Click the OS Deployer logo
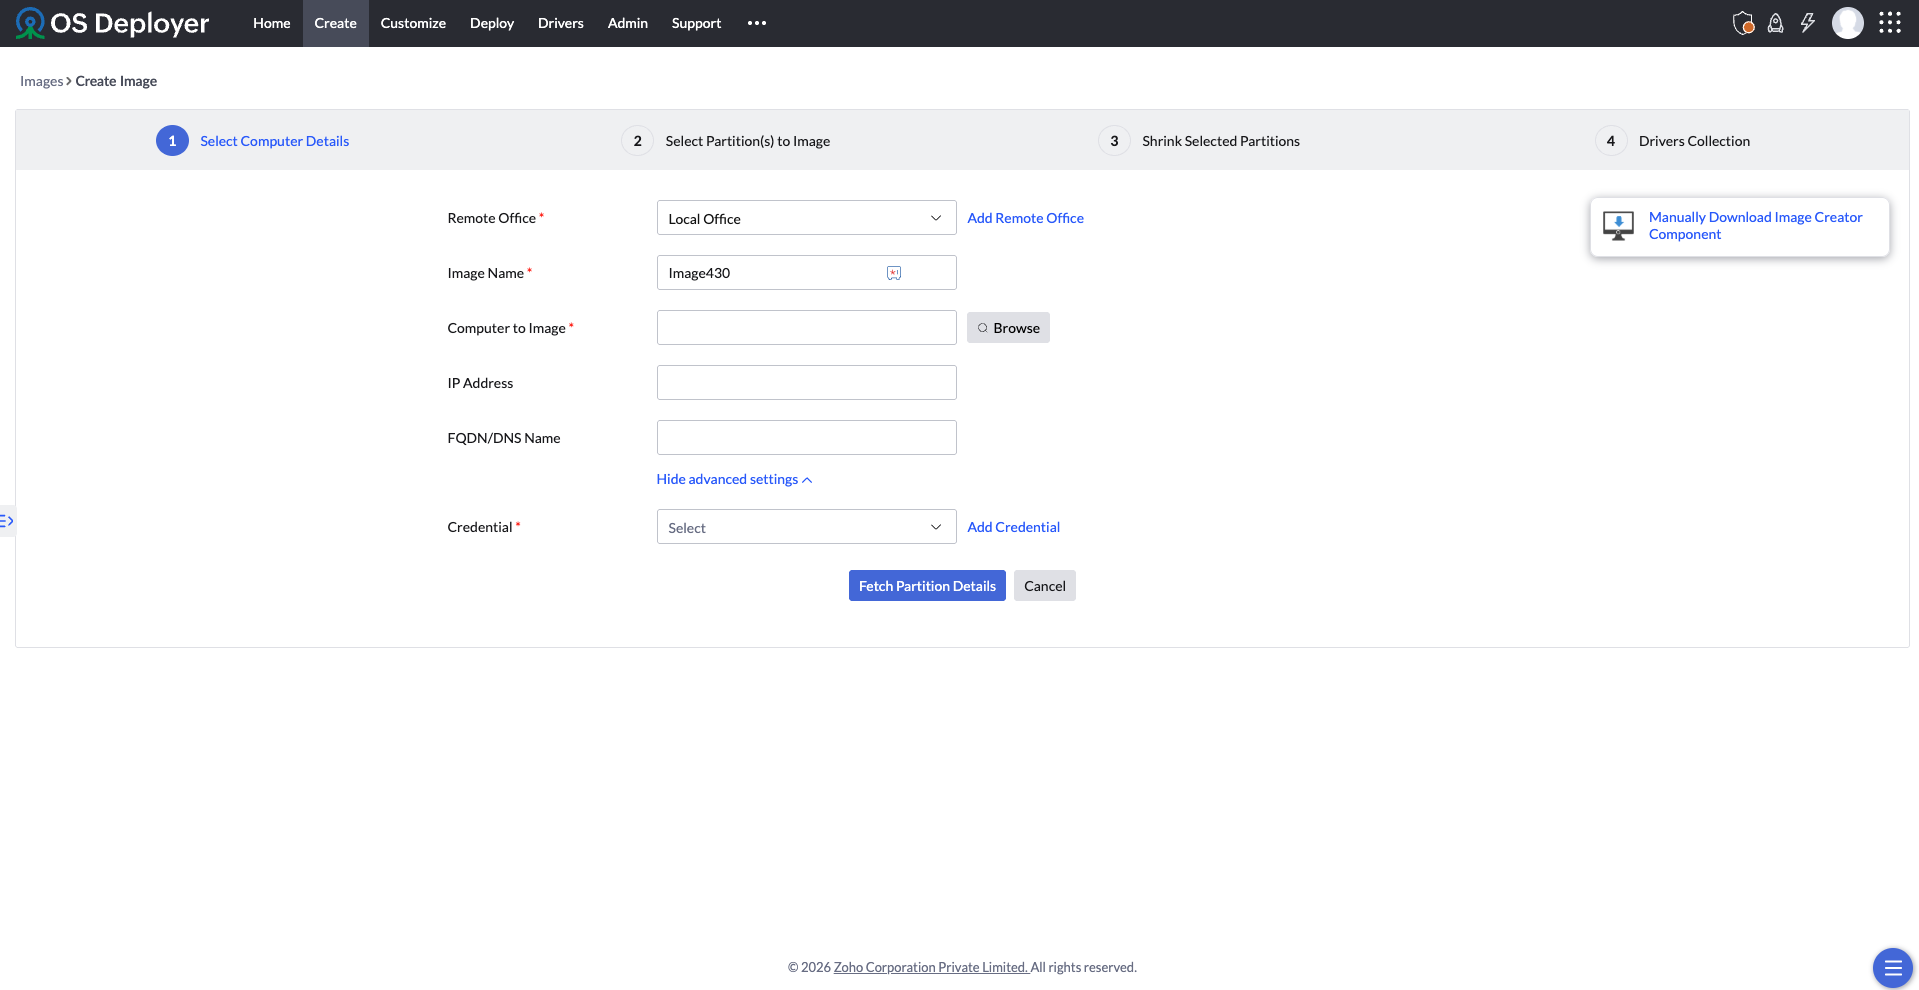The width and height of the screenshot is (1919, 990). tap(112, 23)
